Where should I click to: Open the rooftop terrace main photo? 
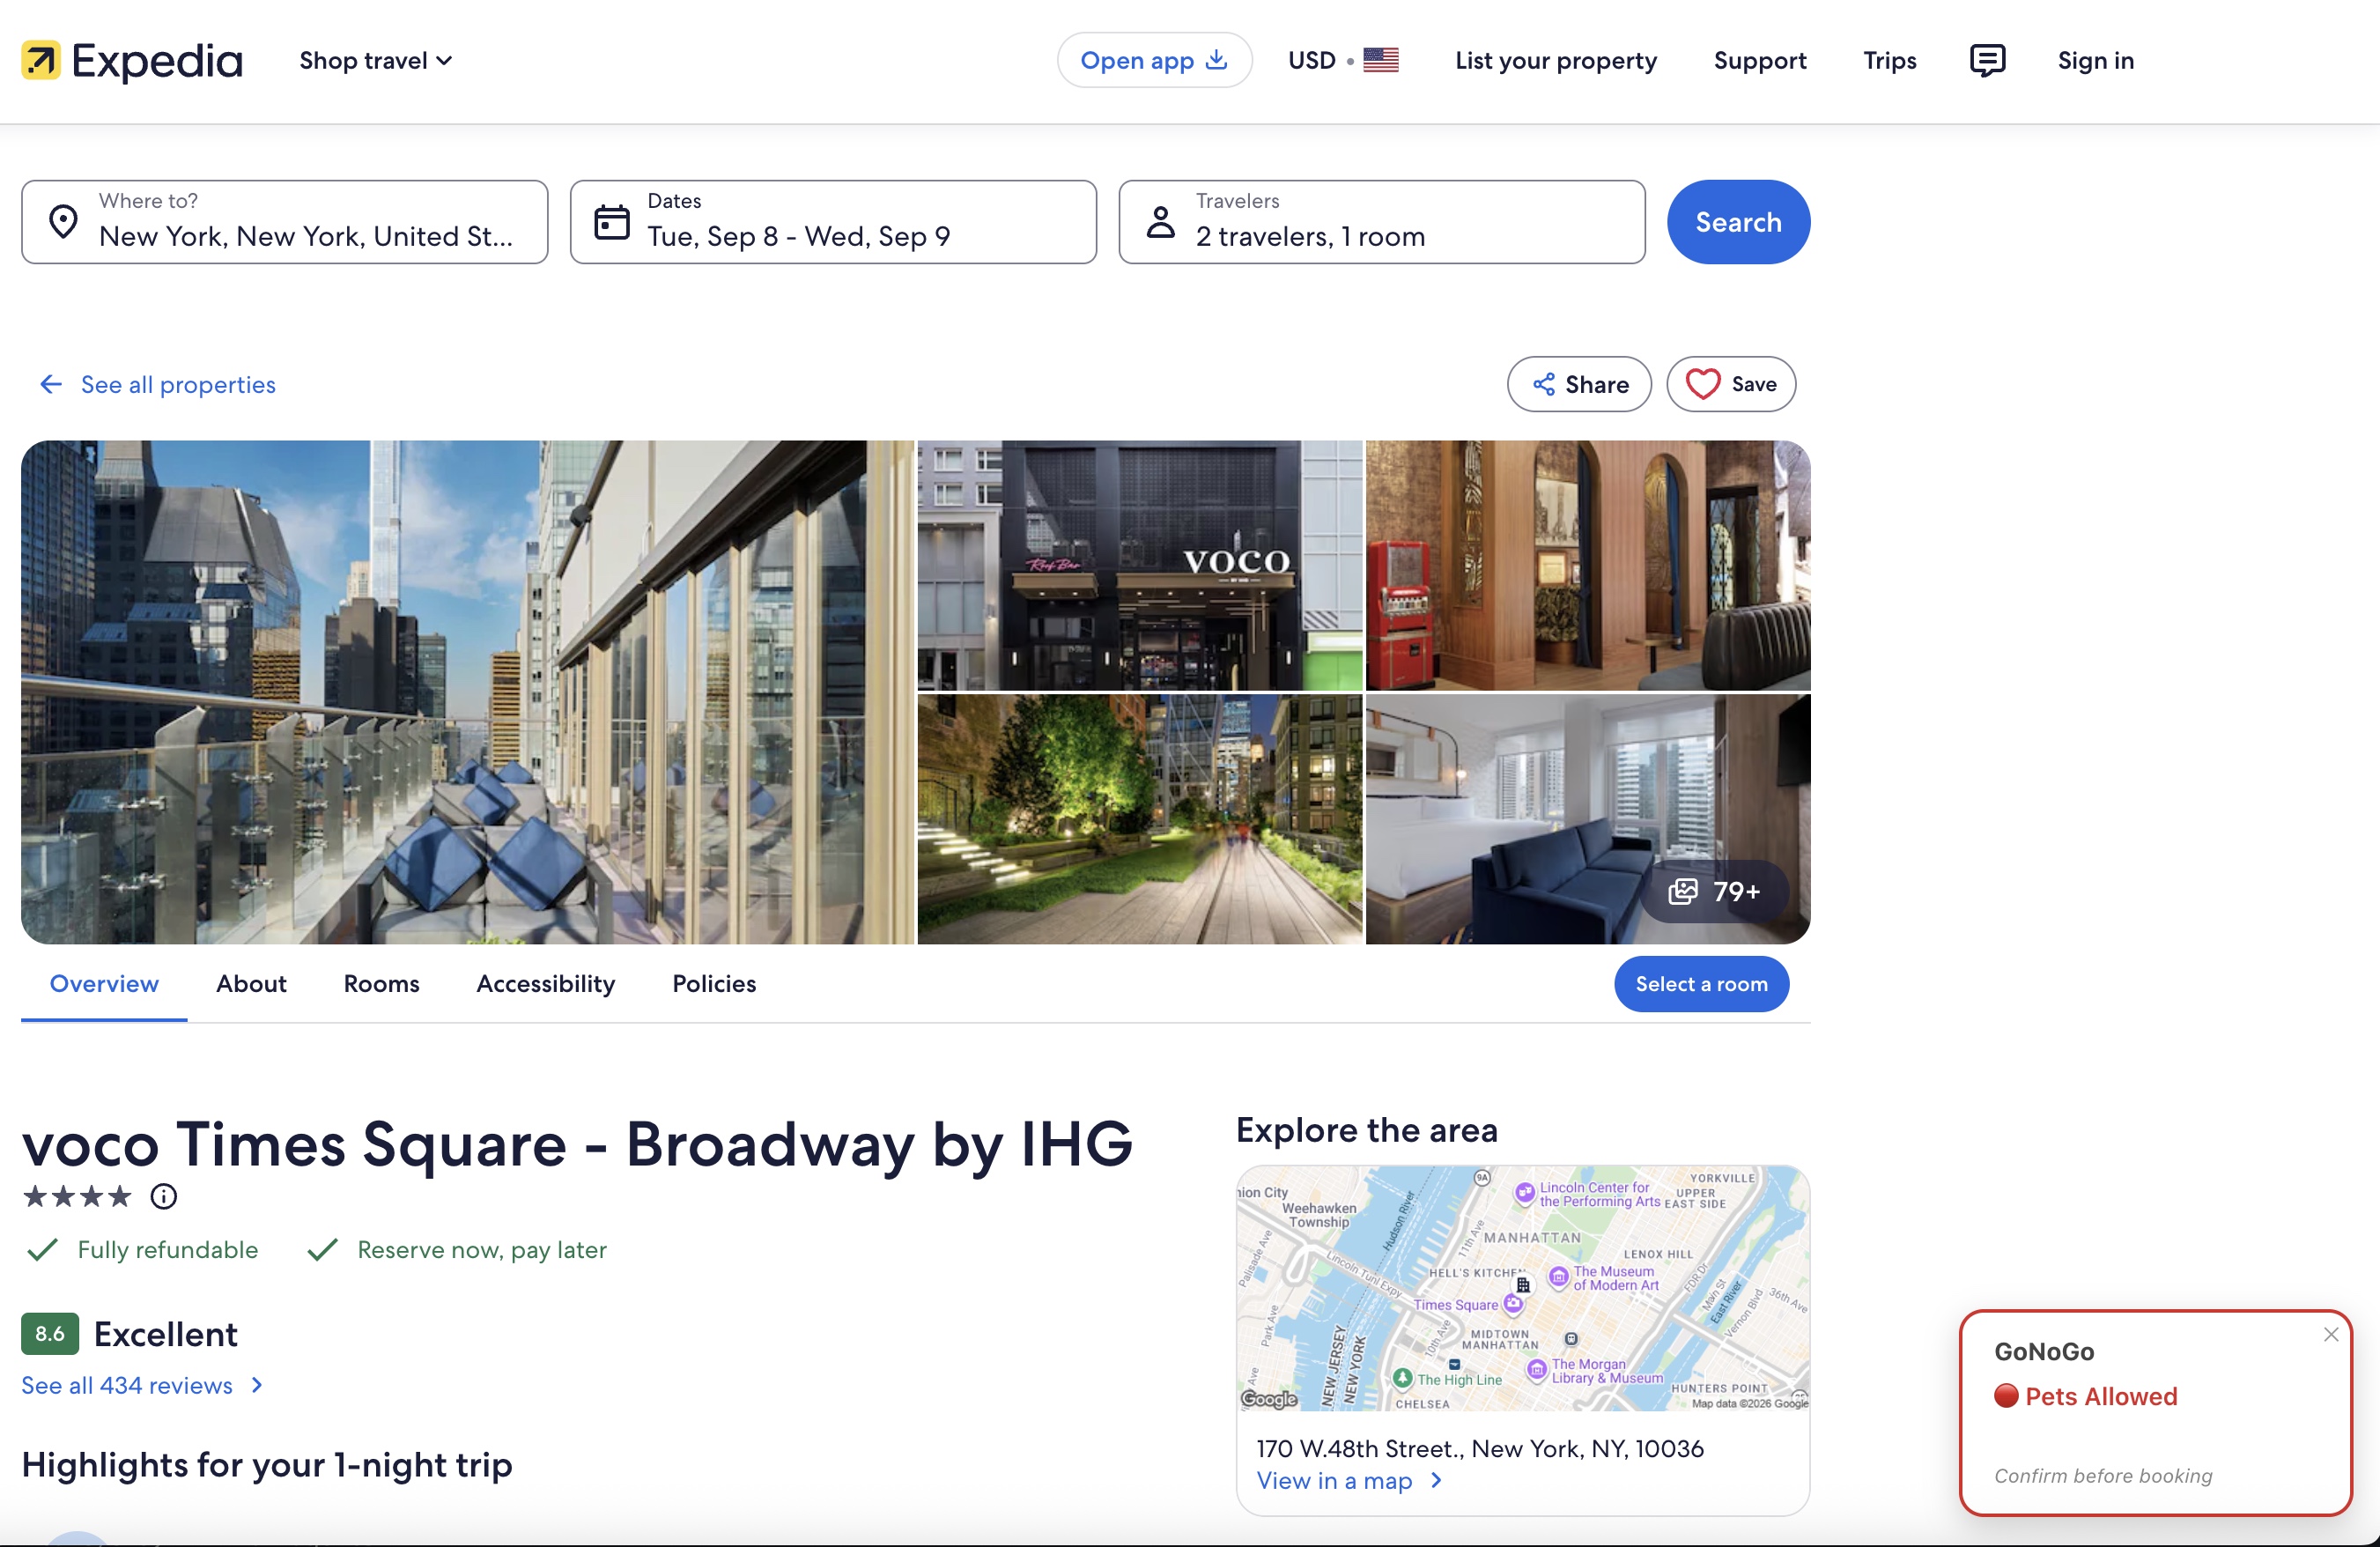click(467, 692)
